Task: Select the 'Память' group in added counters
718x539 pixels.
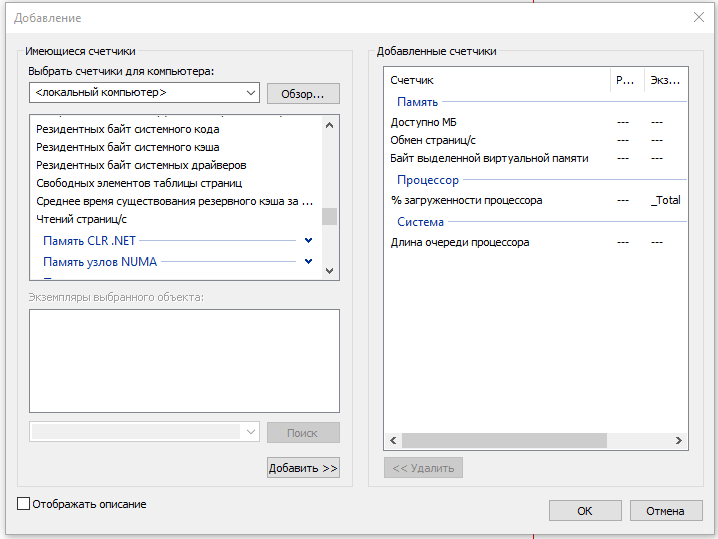Action: pyautogui.click(x=417, y=102)
